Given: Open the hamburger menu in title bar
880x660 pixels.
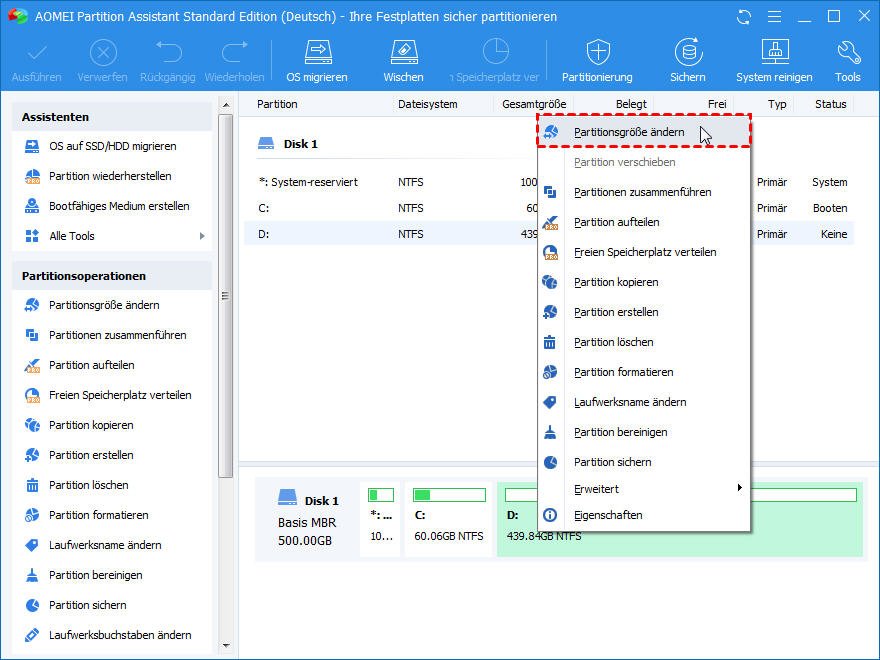Looking at the screenshot, I should [774, 17].
